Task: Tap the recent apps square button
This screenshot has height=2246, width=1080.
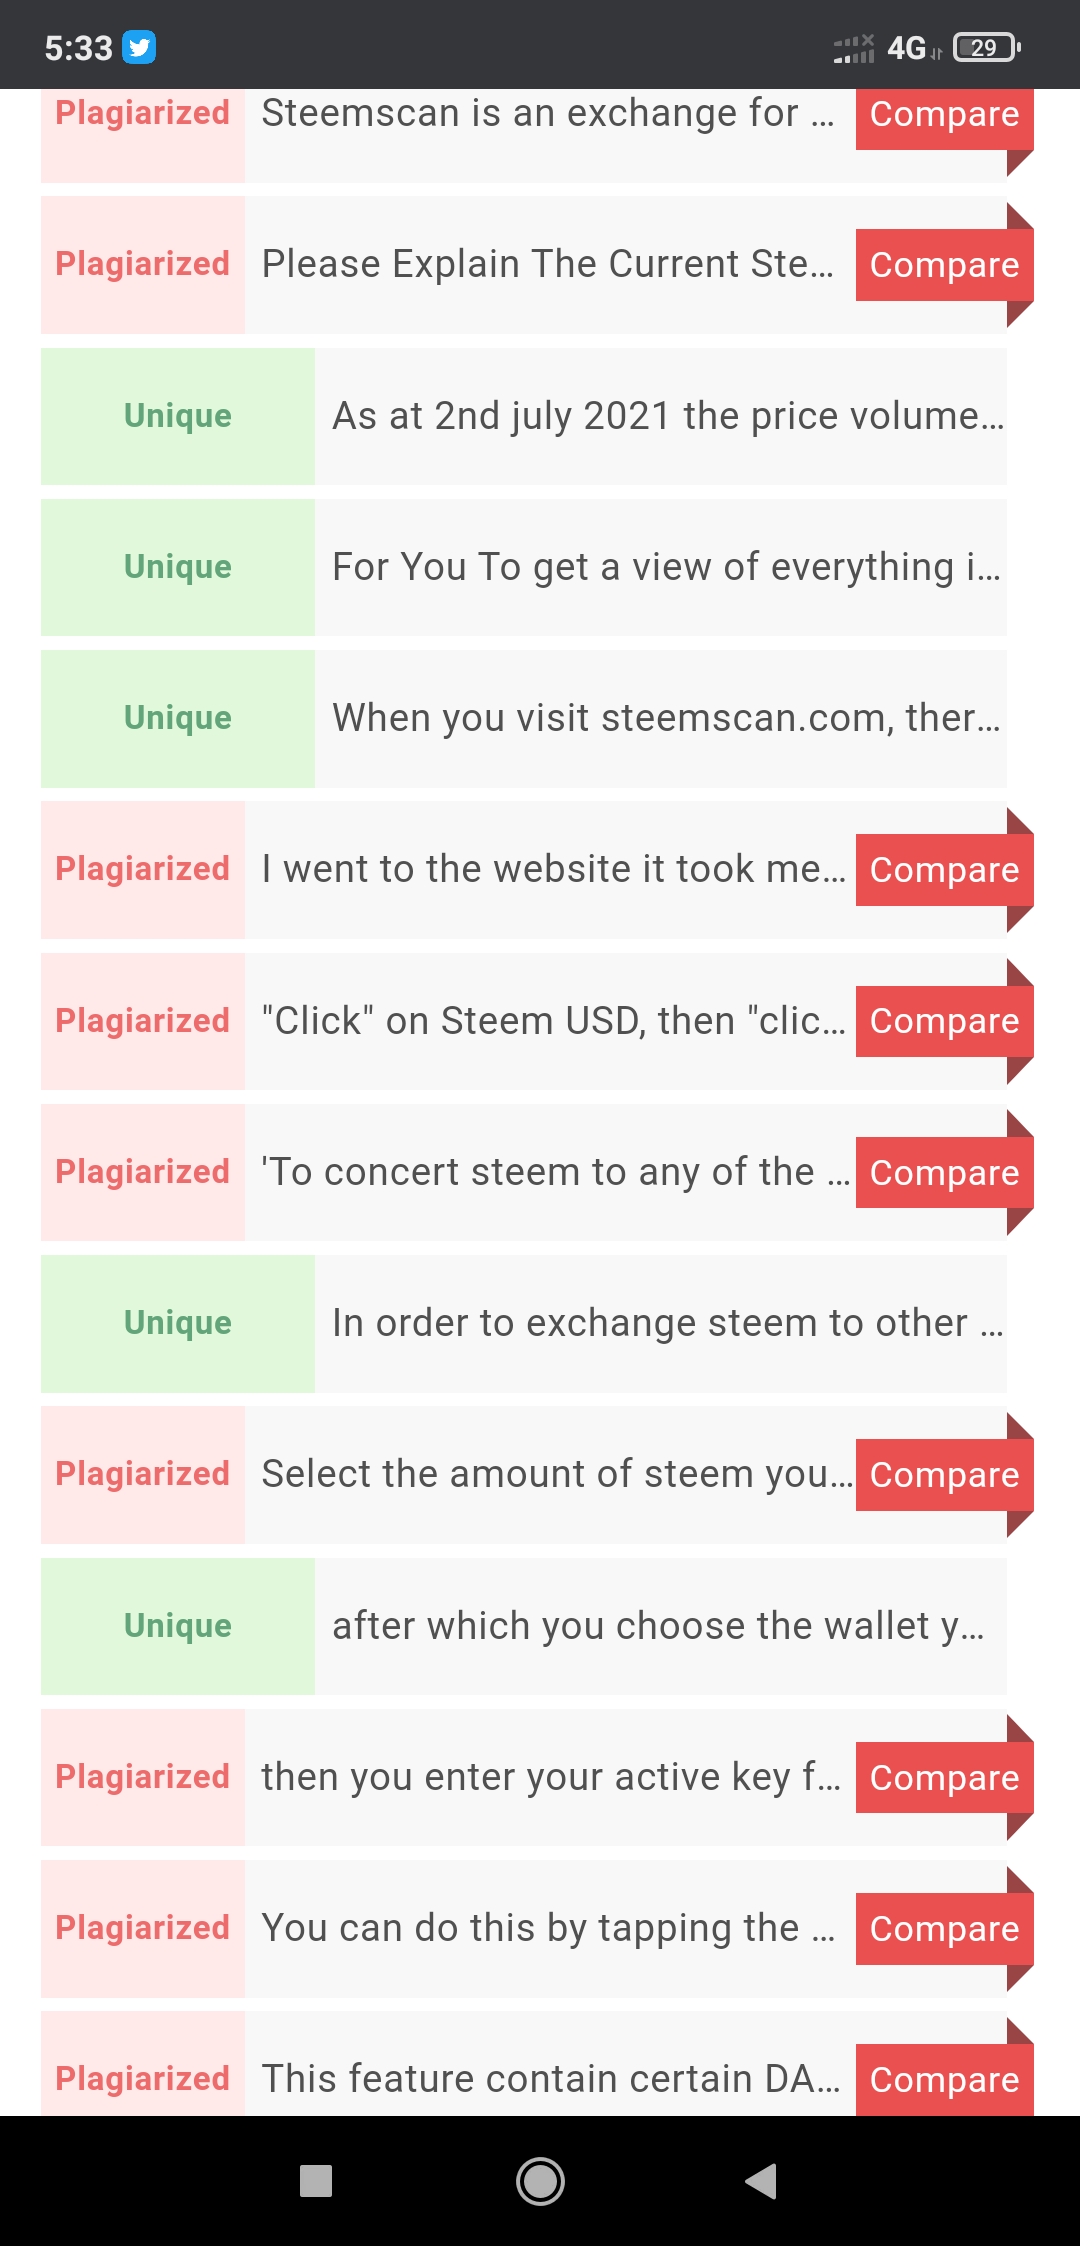Action: point(316,2181)
